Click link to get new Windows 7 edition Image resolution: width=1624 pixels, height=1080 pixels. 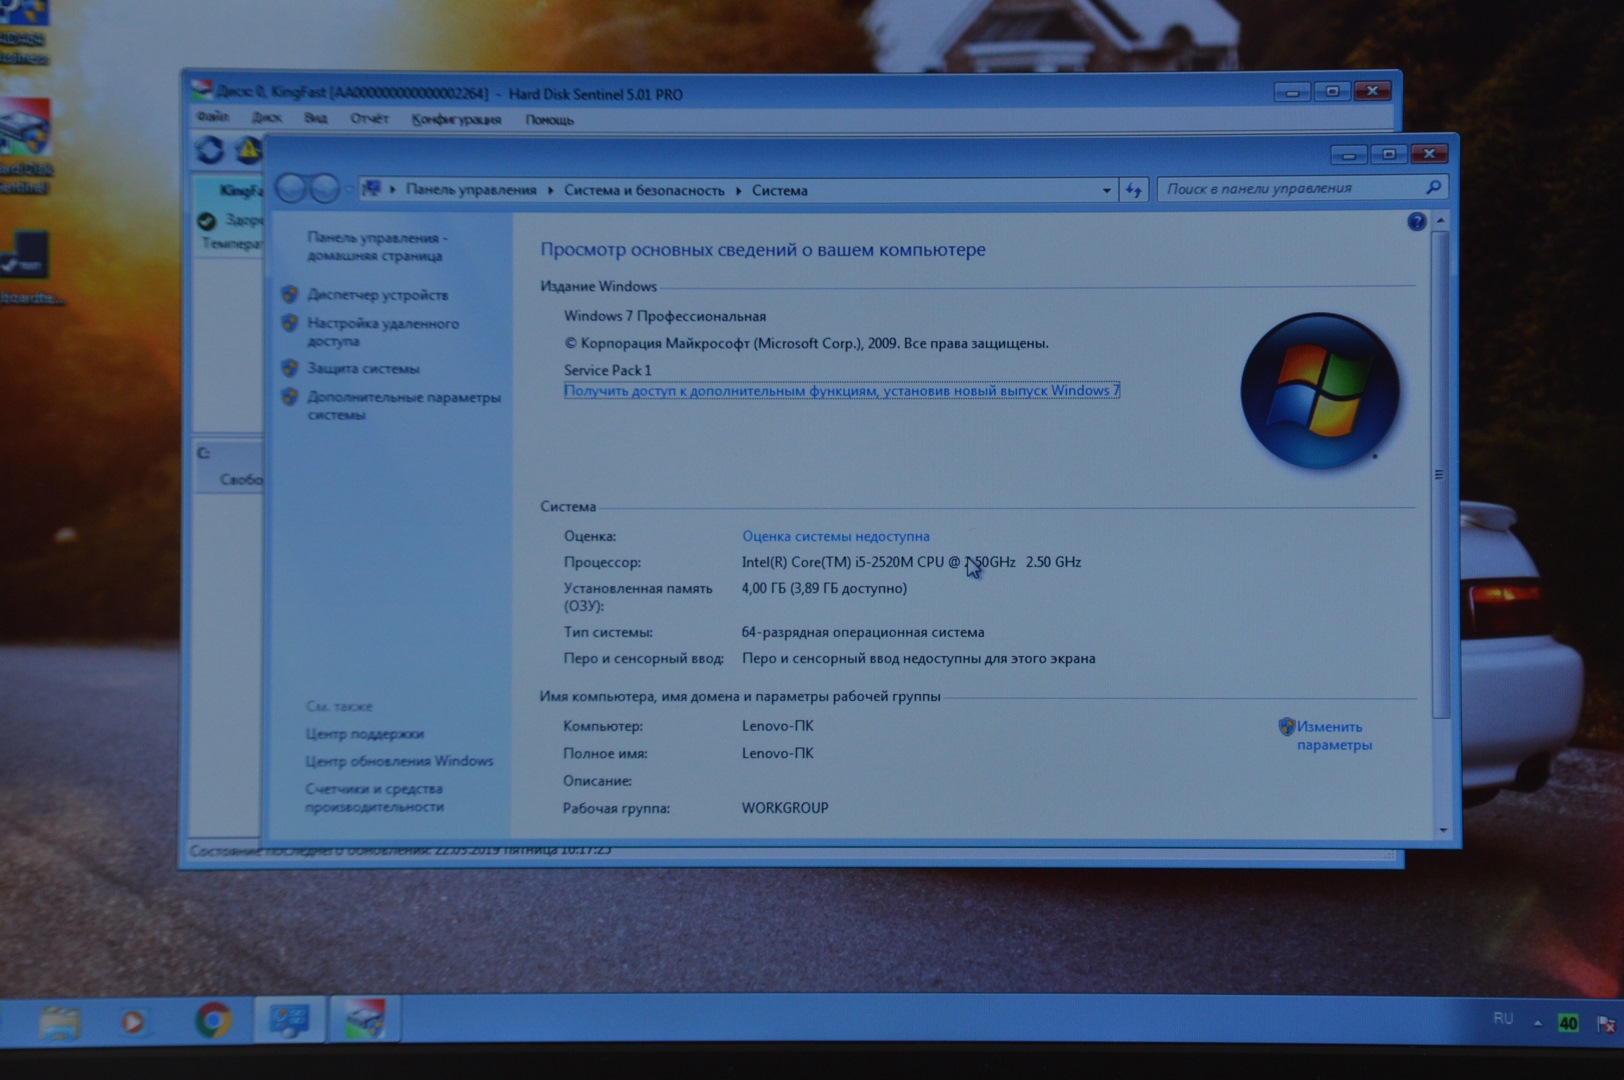click(x=842, y=391)
